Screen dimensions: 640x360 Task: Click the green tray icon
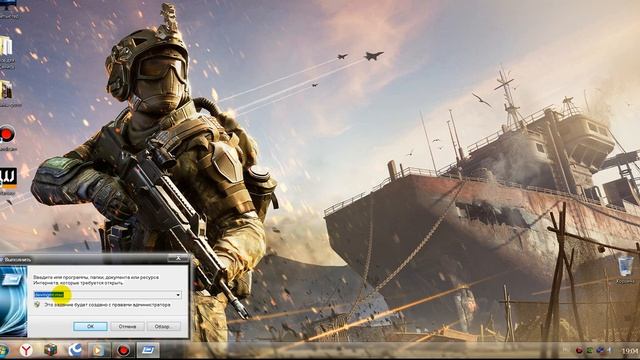click(589, 351)
